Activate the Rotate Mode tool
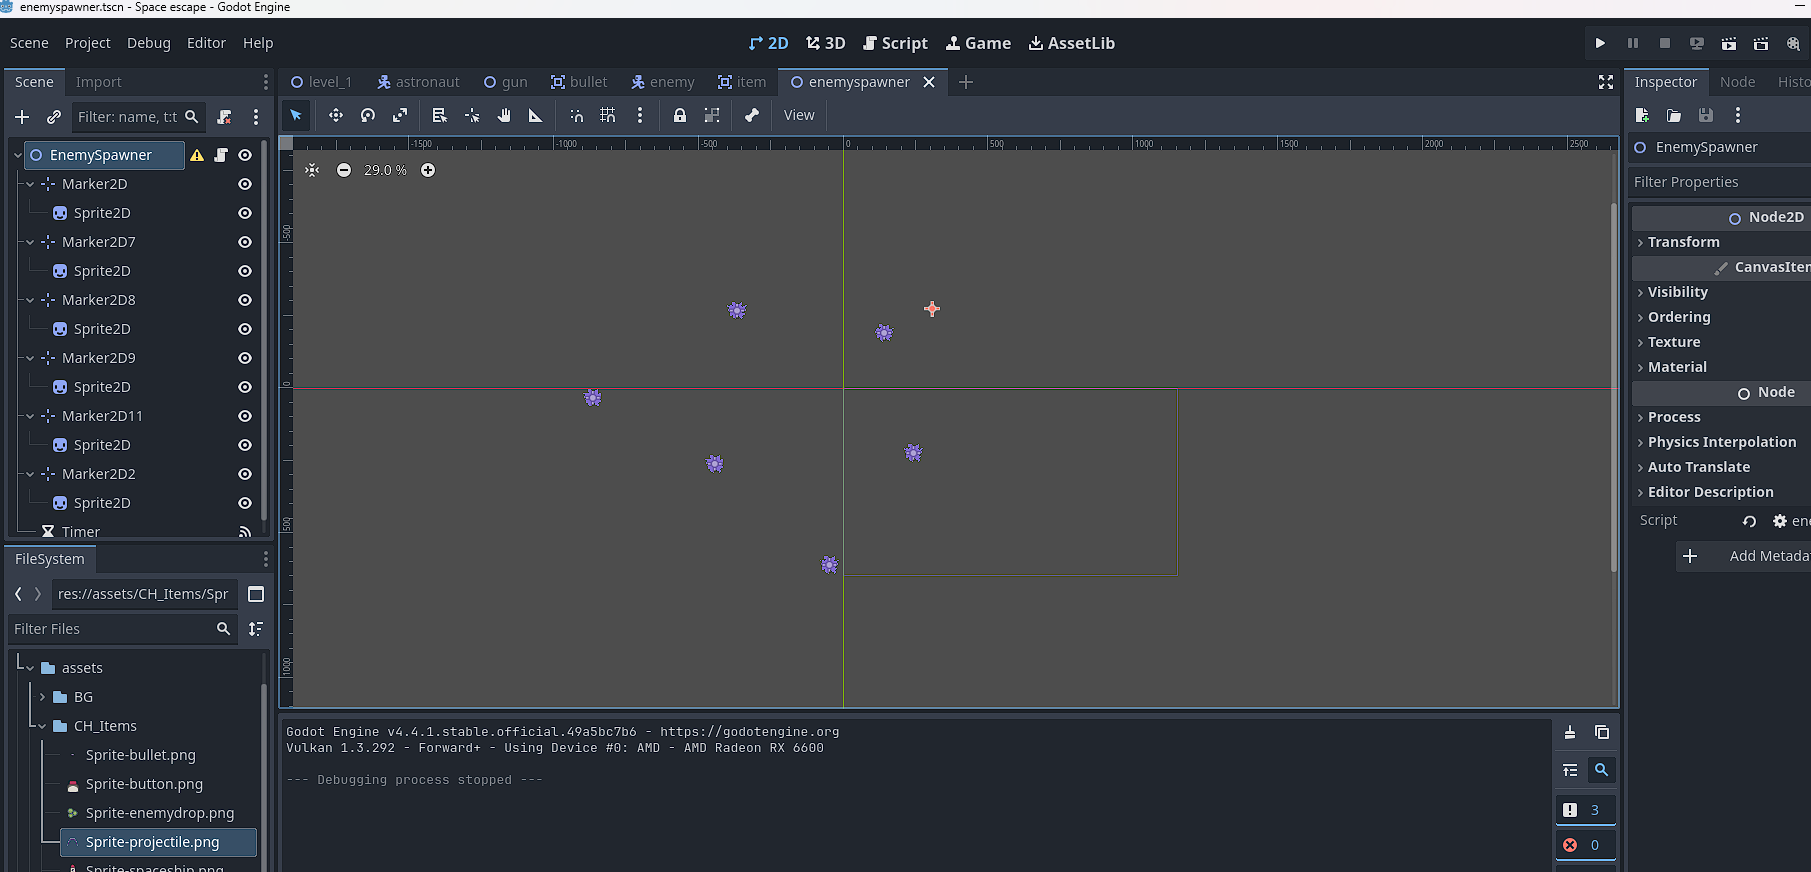This screenshot has width=1811, height=872. [368, 116]
